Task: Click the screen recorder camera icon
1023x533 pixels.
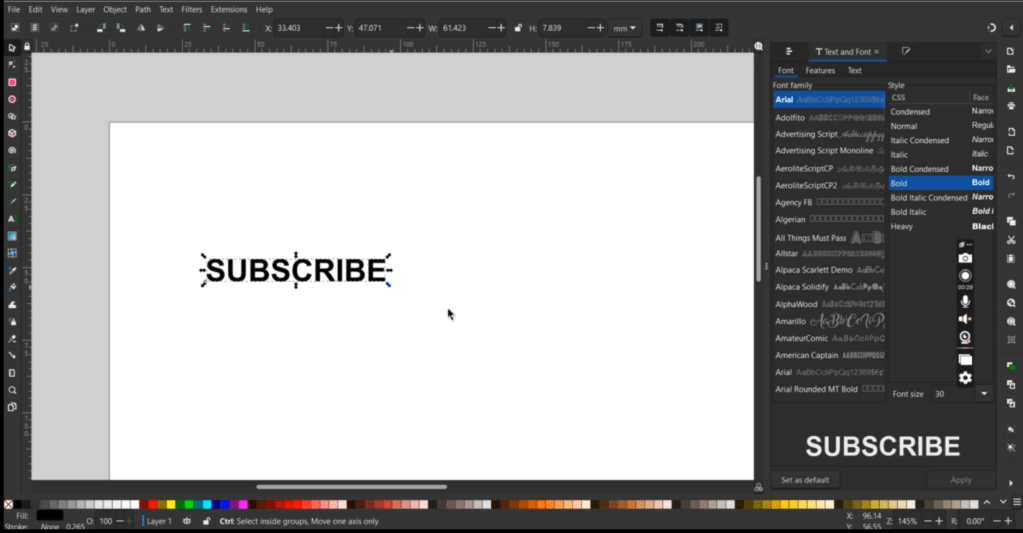Action: point(965,258)
